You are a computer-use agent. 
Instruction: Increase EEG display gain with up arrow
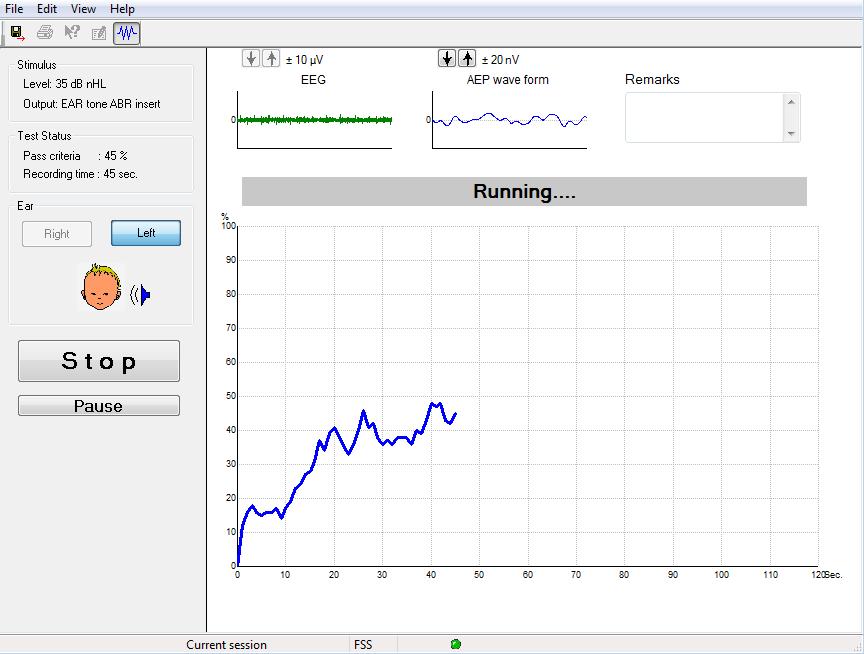coord(271,58)
